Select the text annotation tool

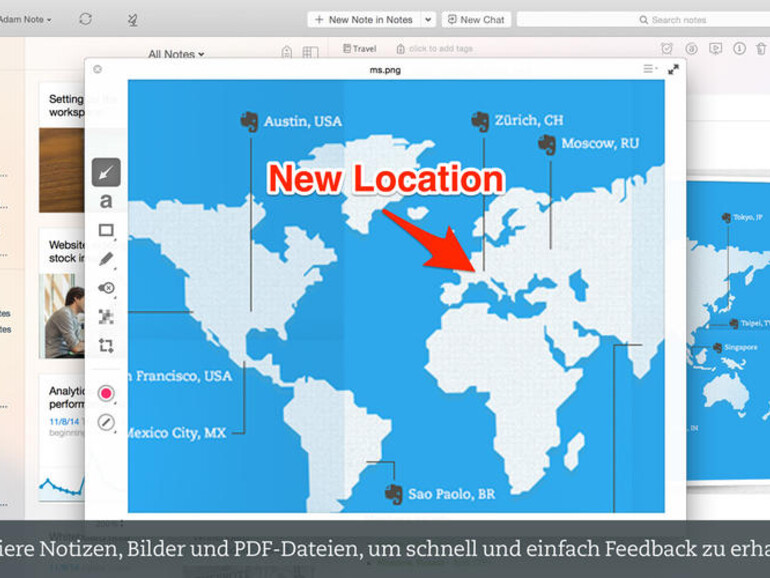(106, 201)
